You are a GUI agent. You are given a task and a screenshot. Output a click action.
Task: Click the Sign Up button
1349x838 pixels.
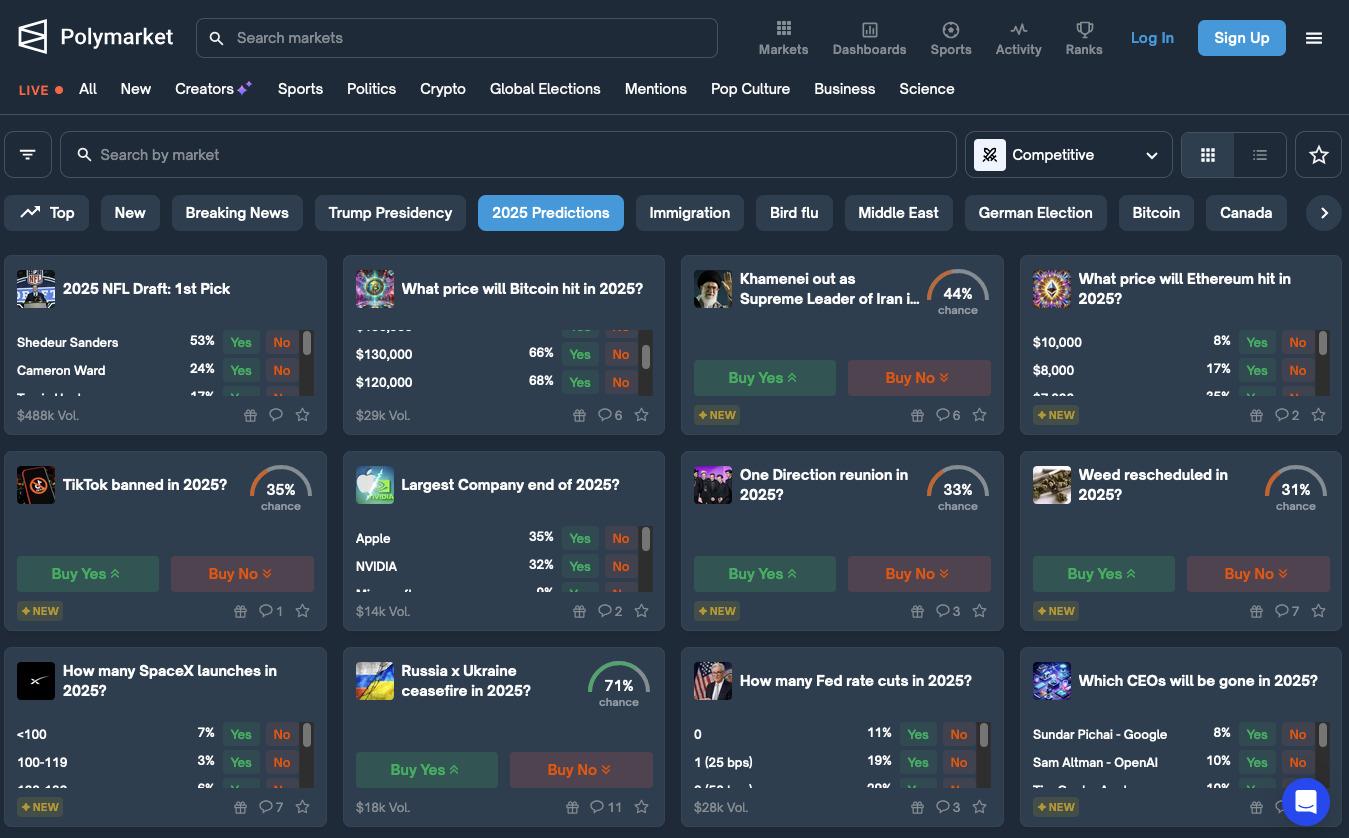pyautogui.click(x=1241, y=38)
